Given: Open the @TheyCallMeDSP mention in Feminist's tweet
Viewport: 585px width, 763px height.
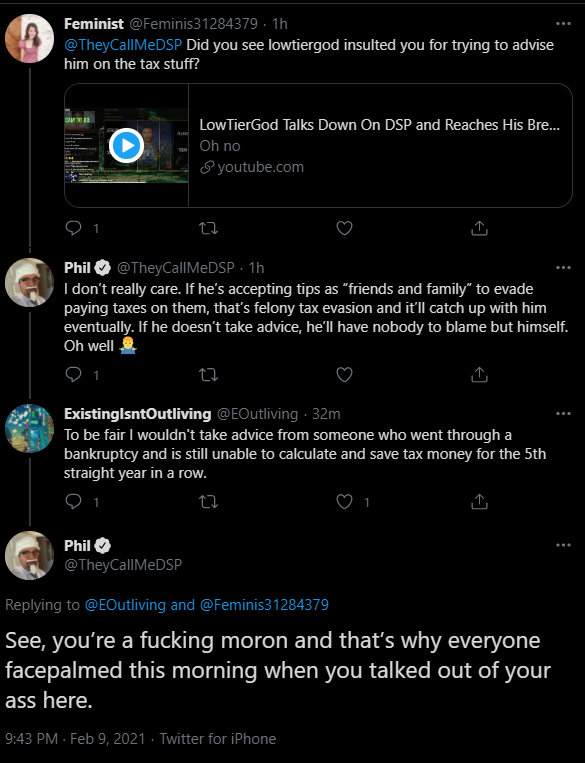Looking at the screenshot, I should coord(123,45).
